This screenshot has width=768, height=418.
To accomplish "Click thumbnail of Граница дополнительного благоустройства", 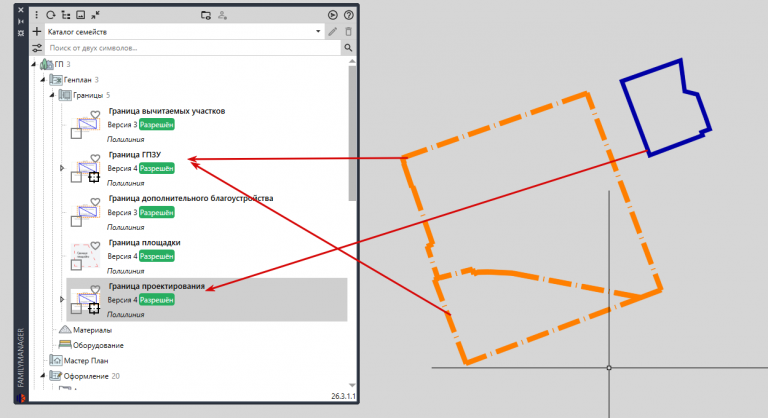I will pos(87,212).
